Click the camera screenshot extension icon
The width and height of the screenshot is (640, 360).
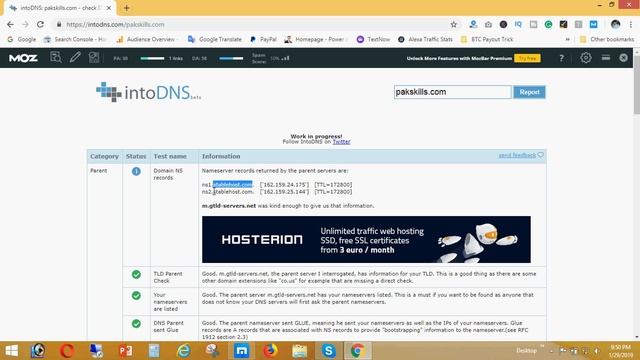(488, 24)
